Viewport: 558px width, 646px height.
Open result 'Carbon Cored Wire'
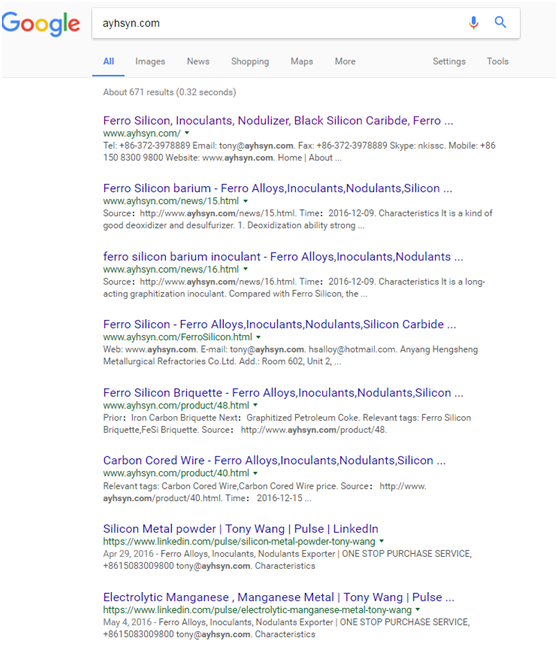coord(274,460)
